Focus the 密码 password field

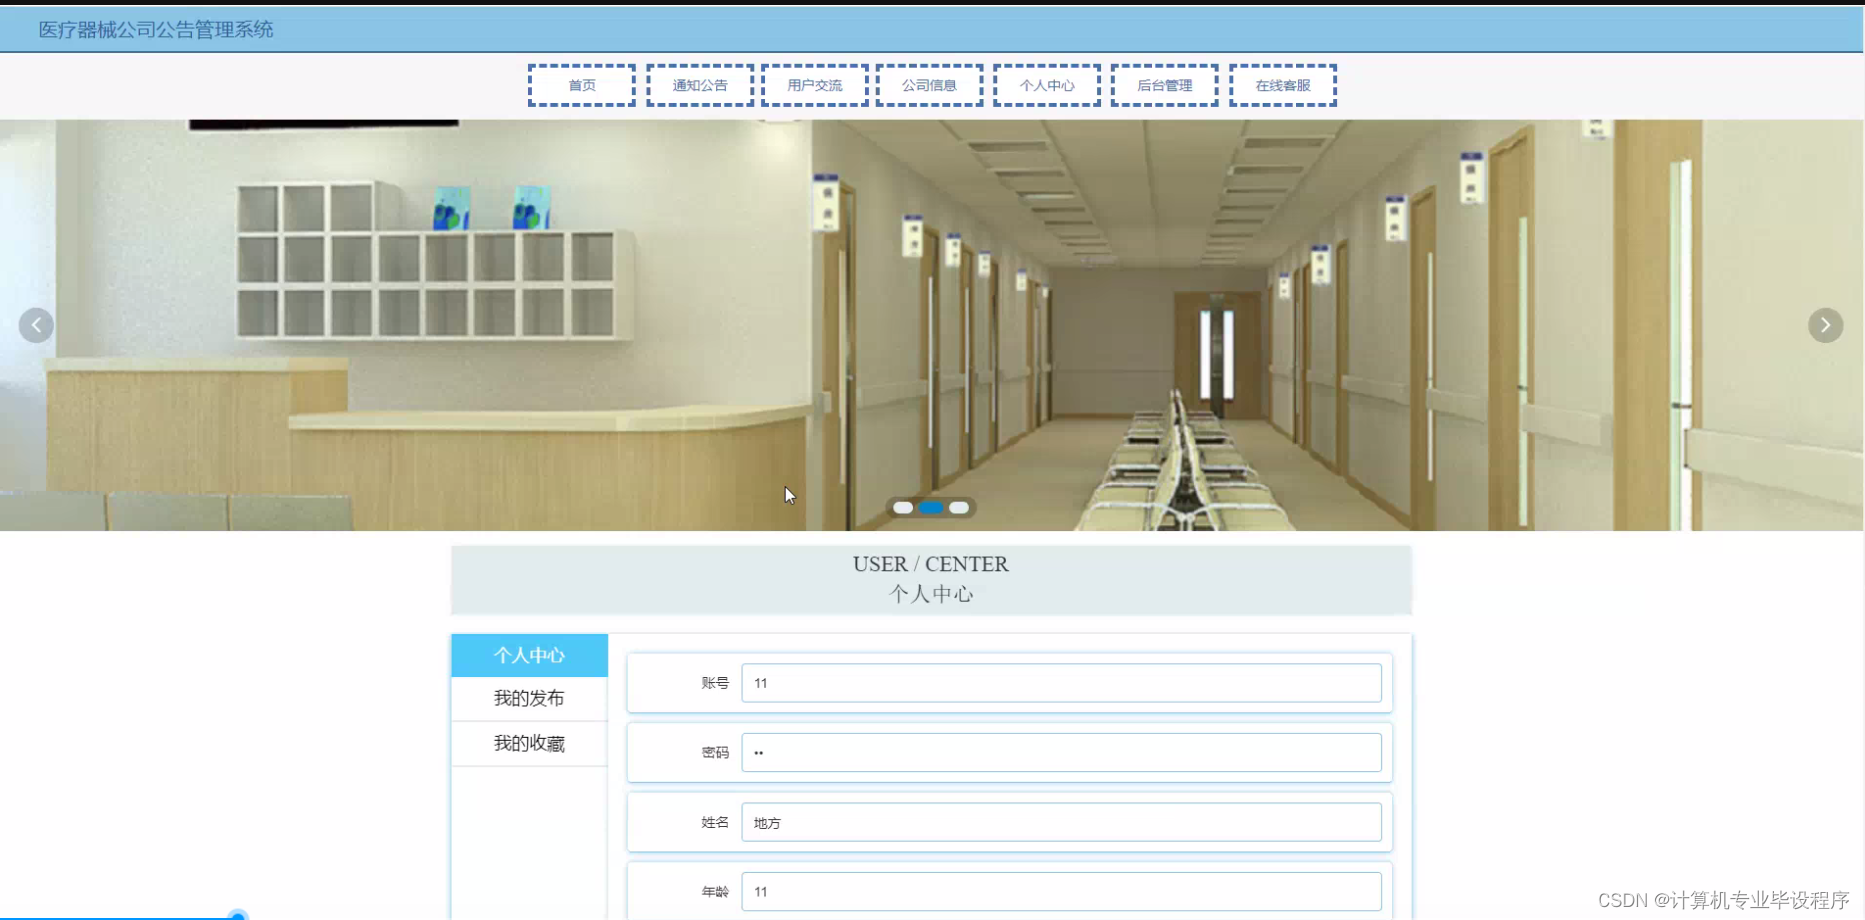(x=1061, y=752)
